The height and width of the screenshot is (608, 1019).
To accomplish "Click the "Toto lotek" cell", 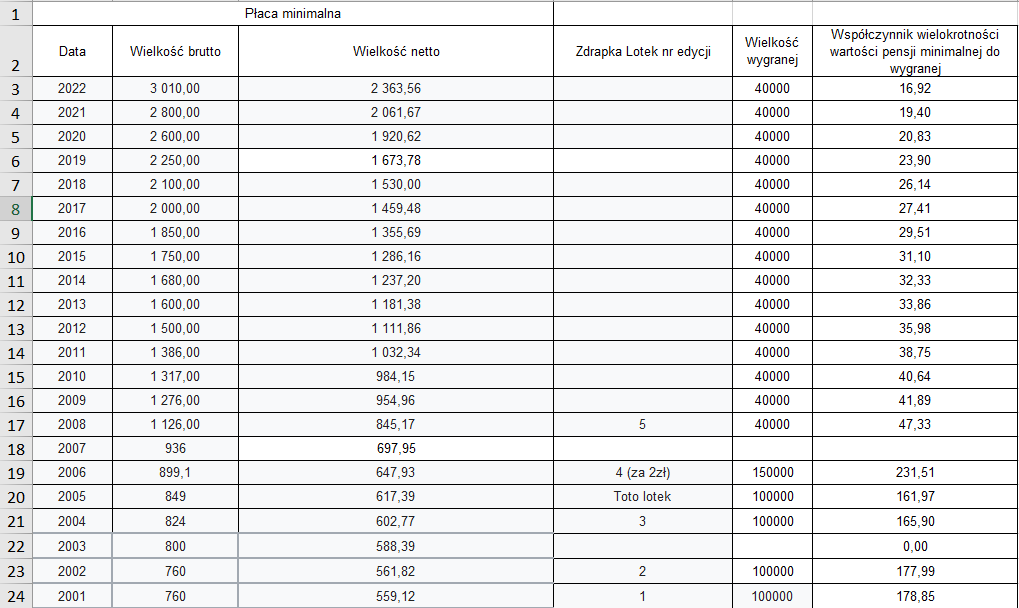I will pos(643,497).
